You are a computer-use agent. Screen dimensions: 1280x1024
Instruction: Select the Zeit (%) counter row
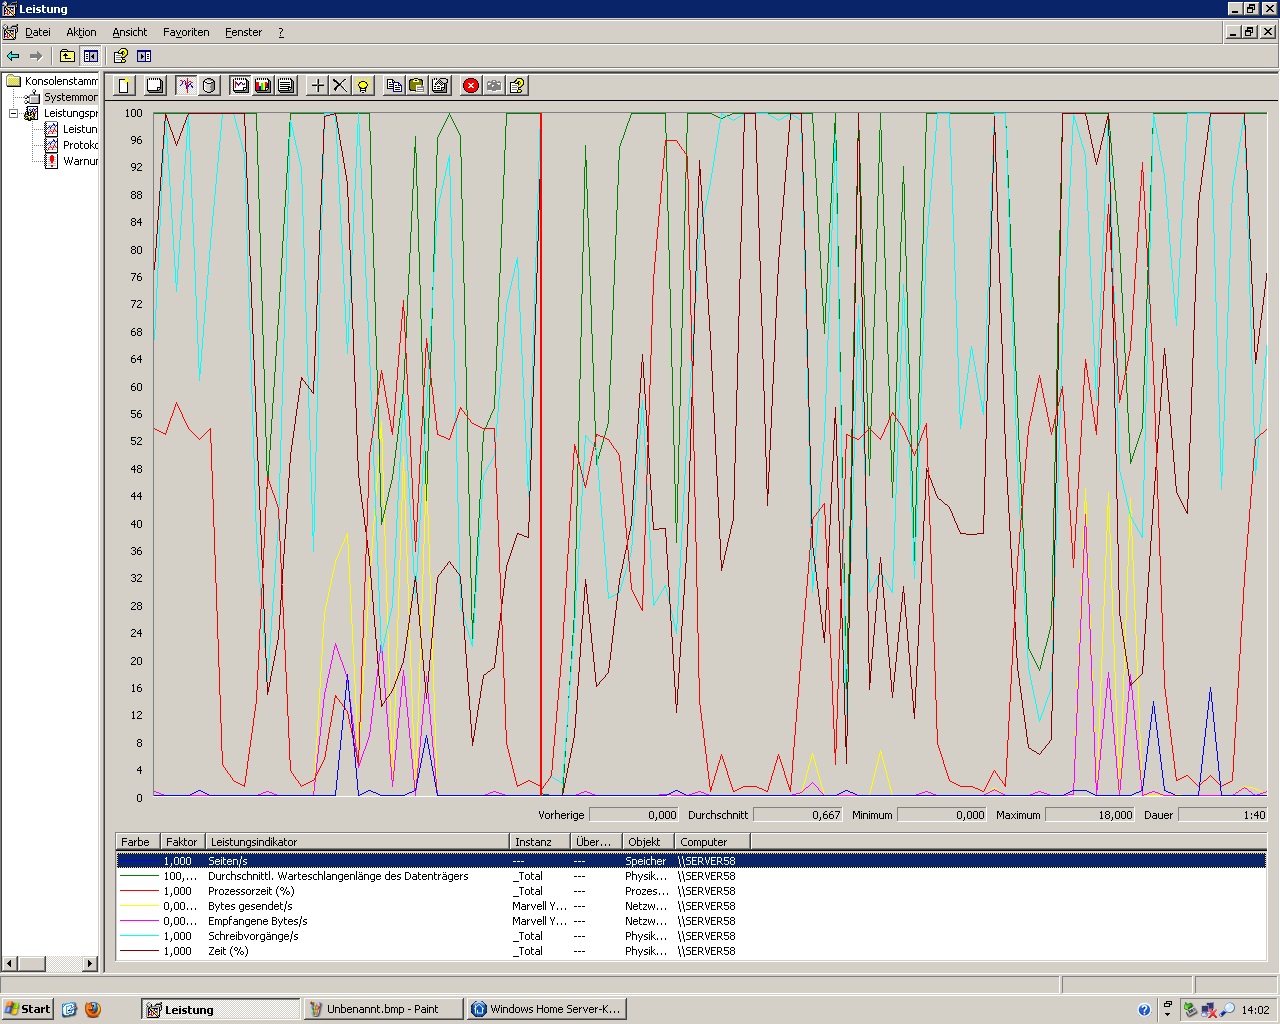click(x=691, y=951)
